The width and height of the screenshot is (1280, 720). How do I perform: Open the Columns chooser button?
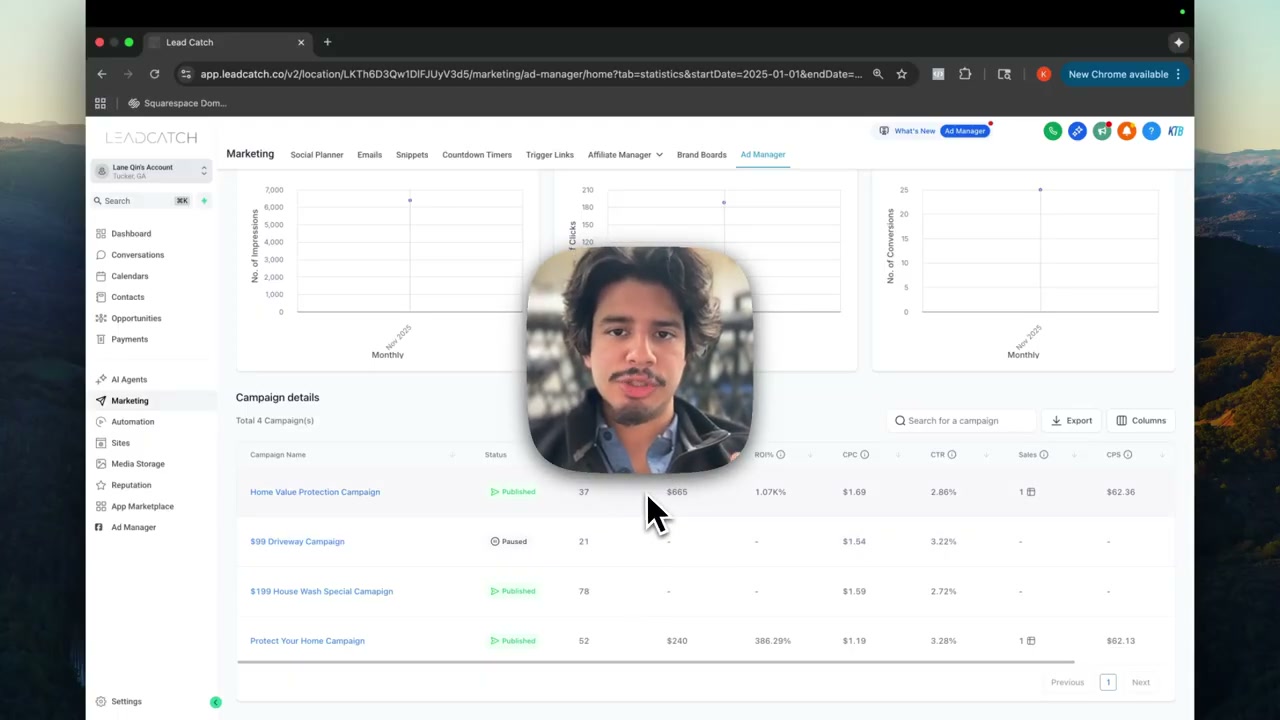coord(1141,421)
